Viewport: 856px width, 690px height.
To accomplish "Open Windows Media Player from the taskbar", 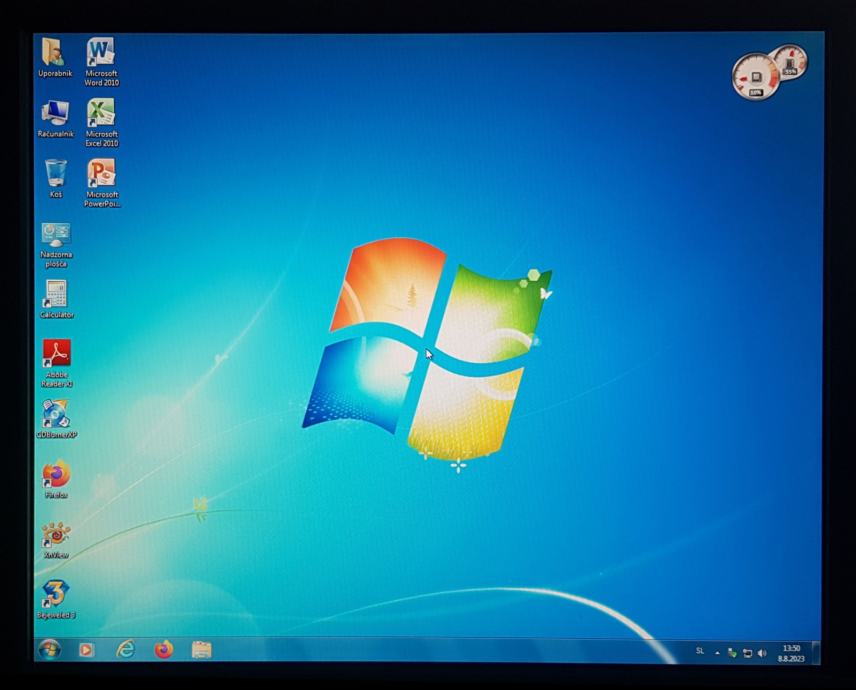I will [86, 650].
